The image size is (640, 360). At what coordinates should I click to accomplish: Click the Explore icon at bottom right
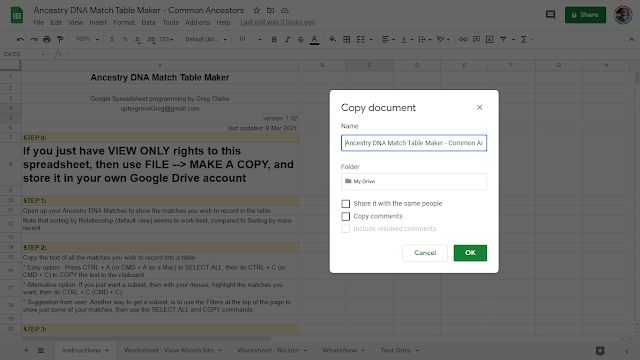(600, 351)
